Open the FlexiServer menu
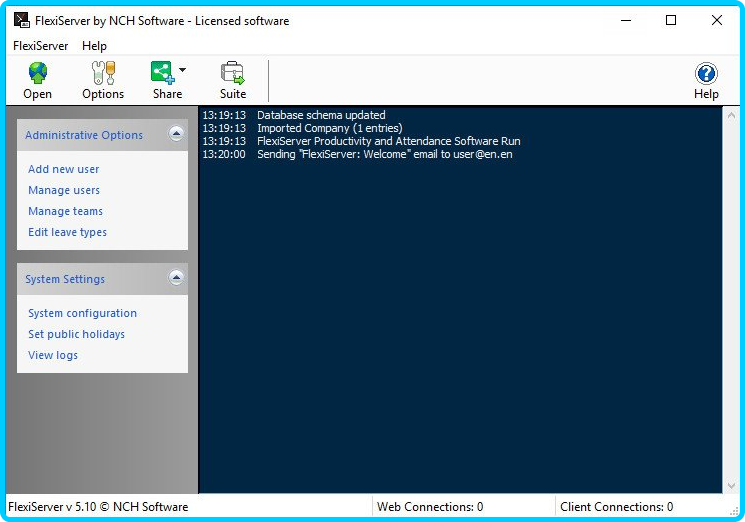The height and width of the screenshot is (522, 745). 41,46
